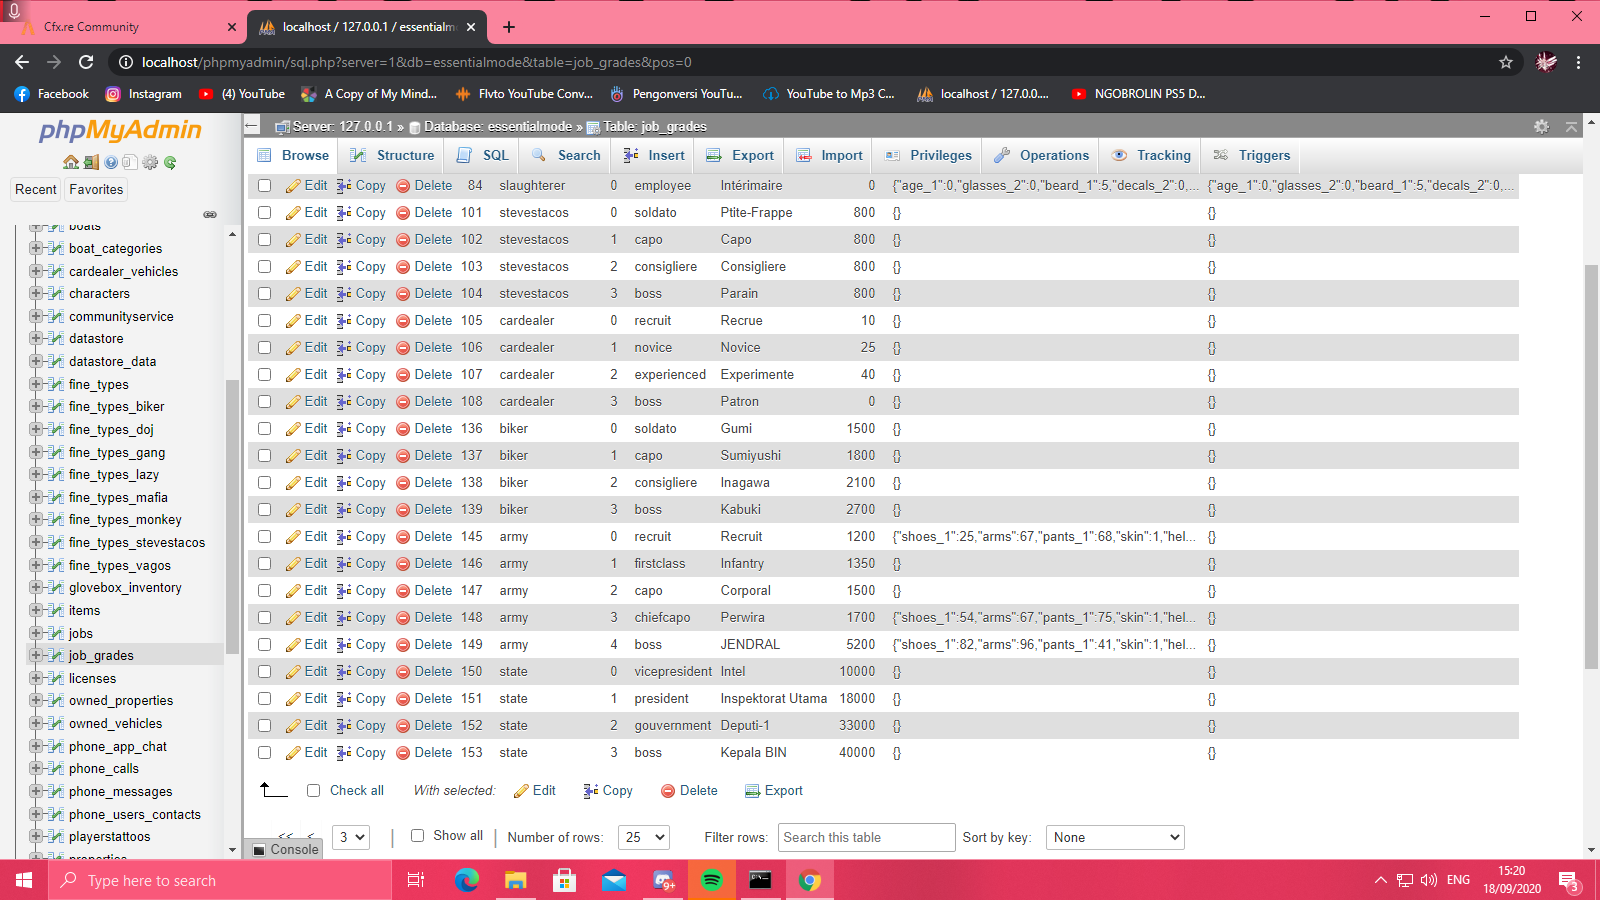Open the navigation panel settings gear icon
This screenshot has height=900, width=1600.
coord(150,162)
